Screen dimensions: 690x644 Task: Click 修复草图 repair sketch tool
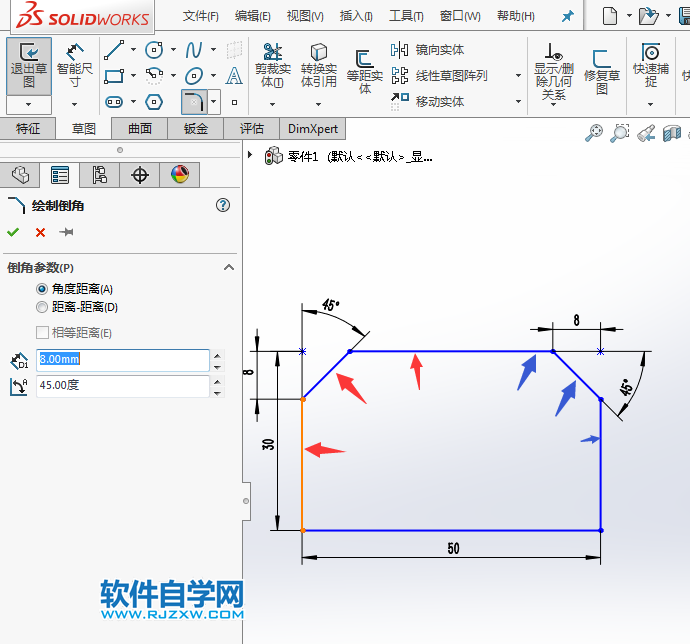pyautogui.click(x=602, y=71)
